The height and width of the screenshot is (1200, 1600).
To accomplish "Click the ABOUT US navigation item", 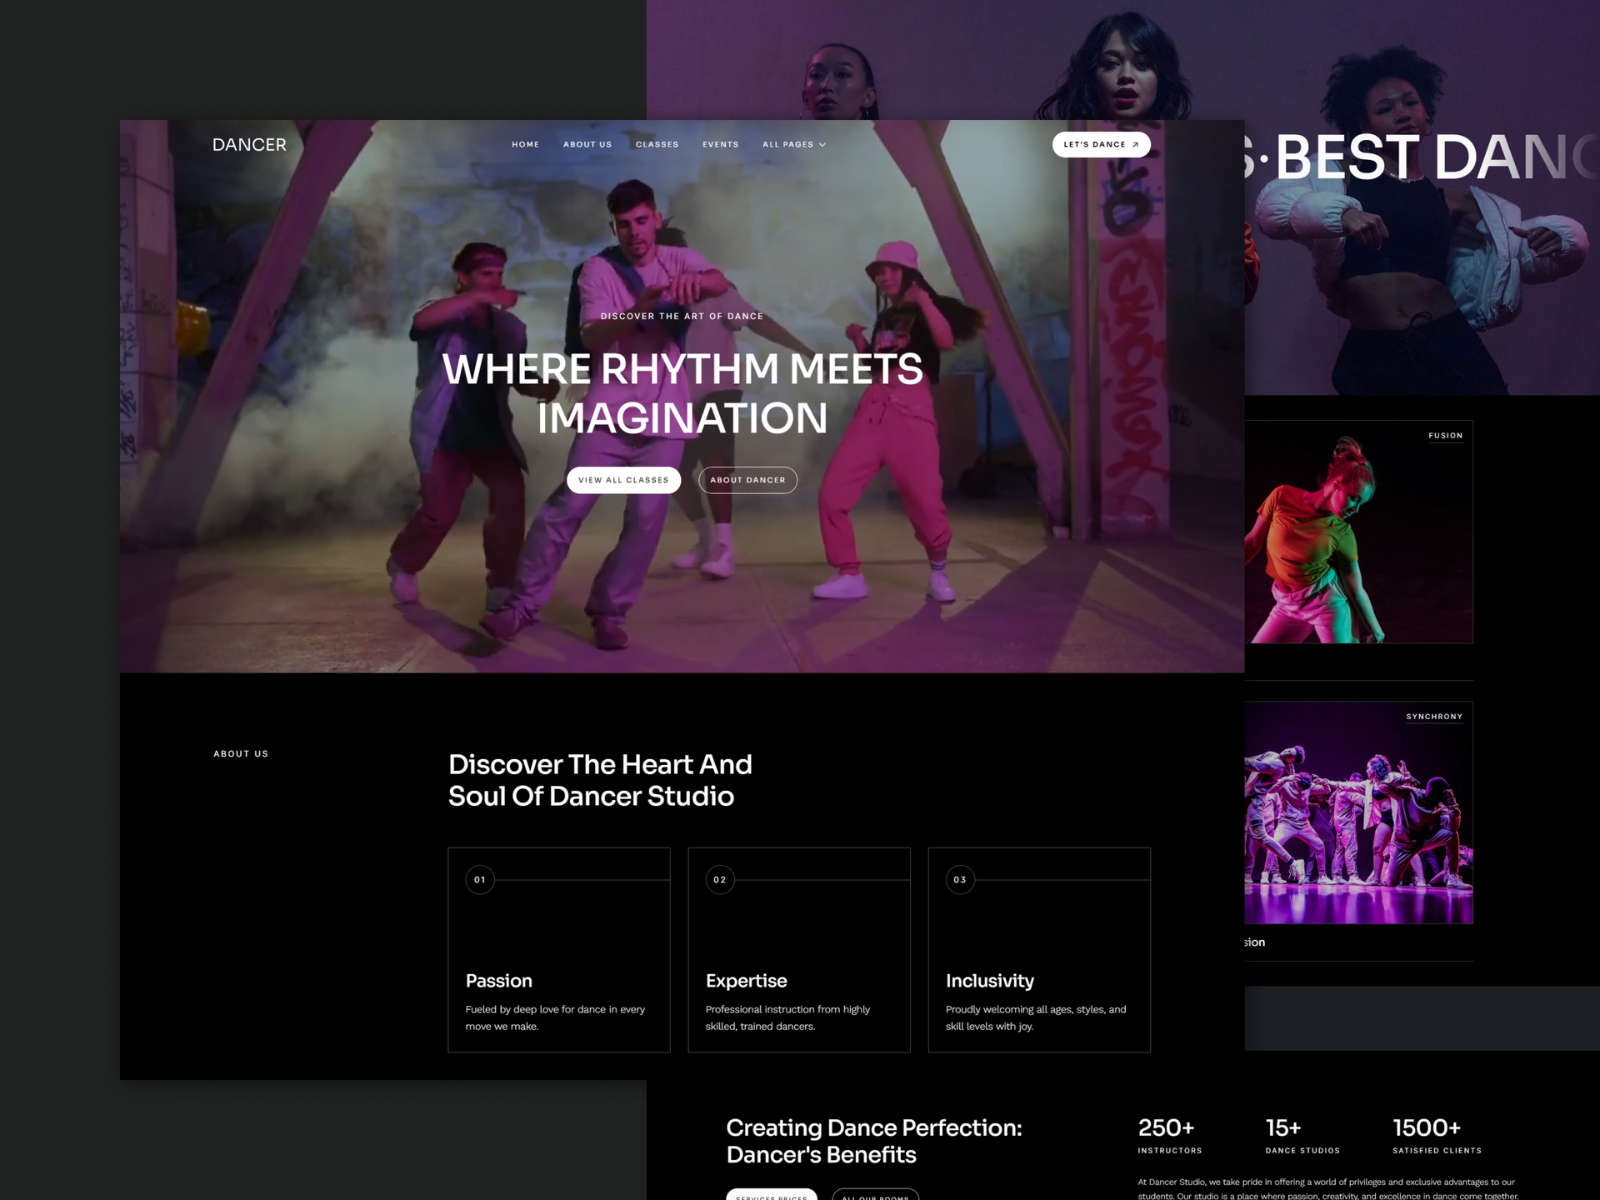I will click(587, 144).
